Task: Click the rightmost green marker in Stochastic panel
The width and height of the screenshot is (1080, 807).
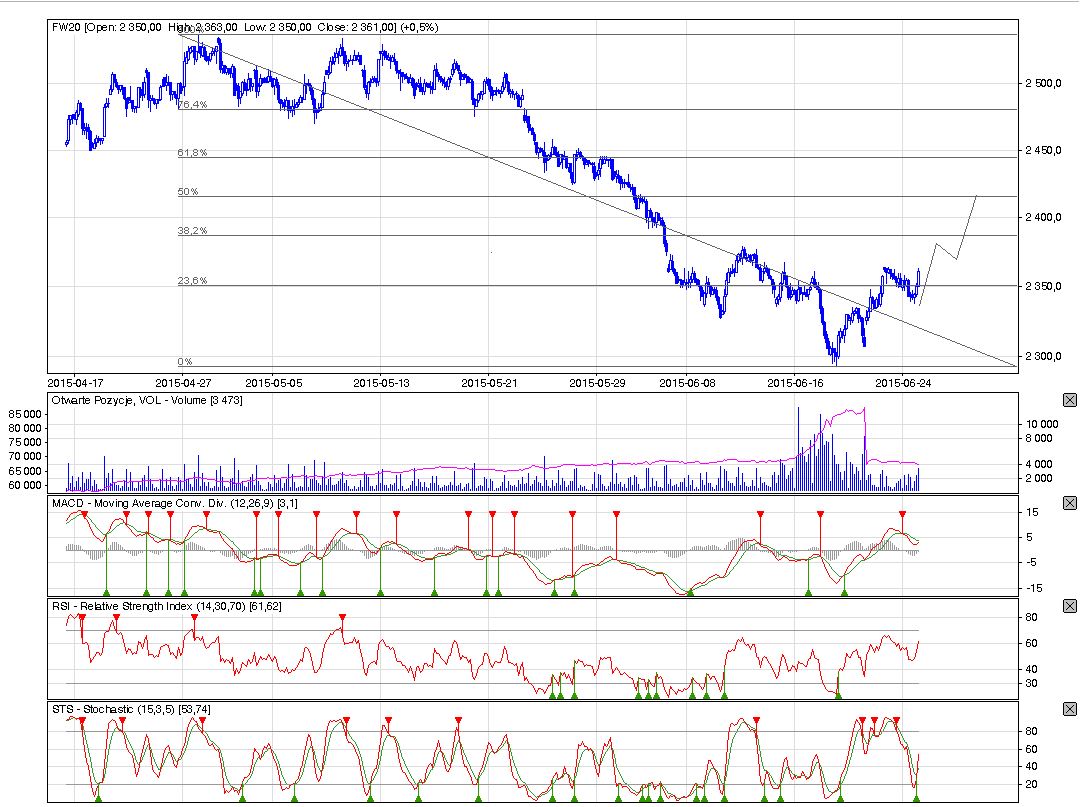Action: click(916, 797)
